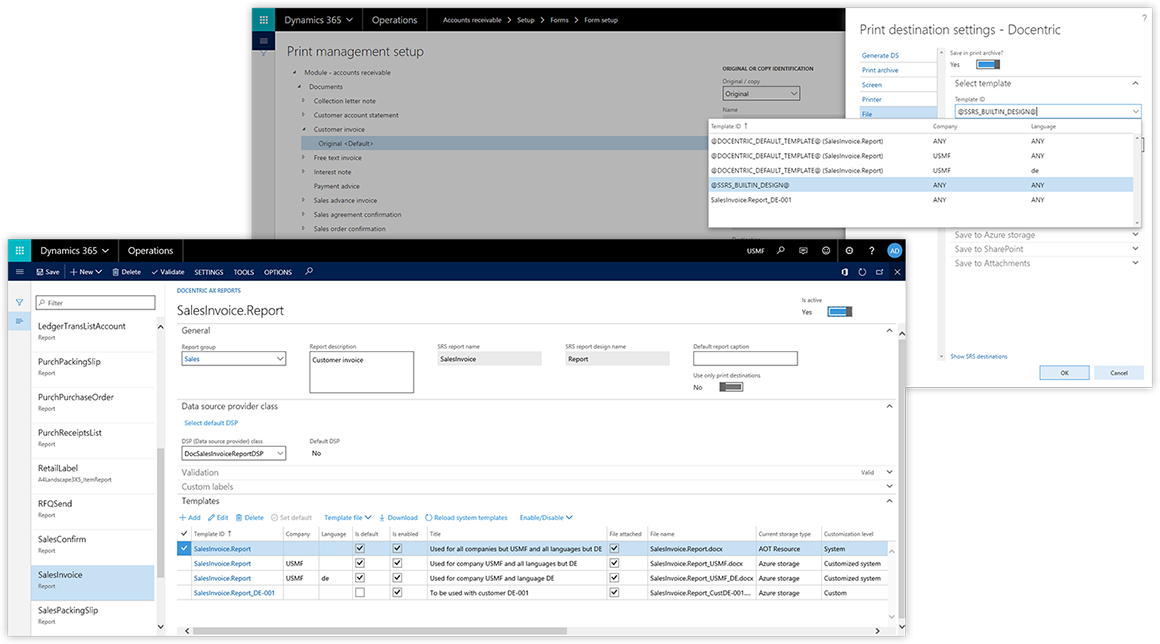Open the OPTIONS menu
The image size is (1160, 644).
point(278,272)
